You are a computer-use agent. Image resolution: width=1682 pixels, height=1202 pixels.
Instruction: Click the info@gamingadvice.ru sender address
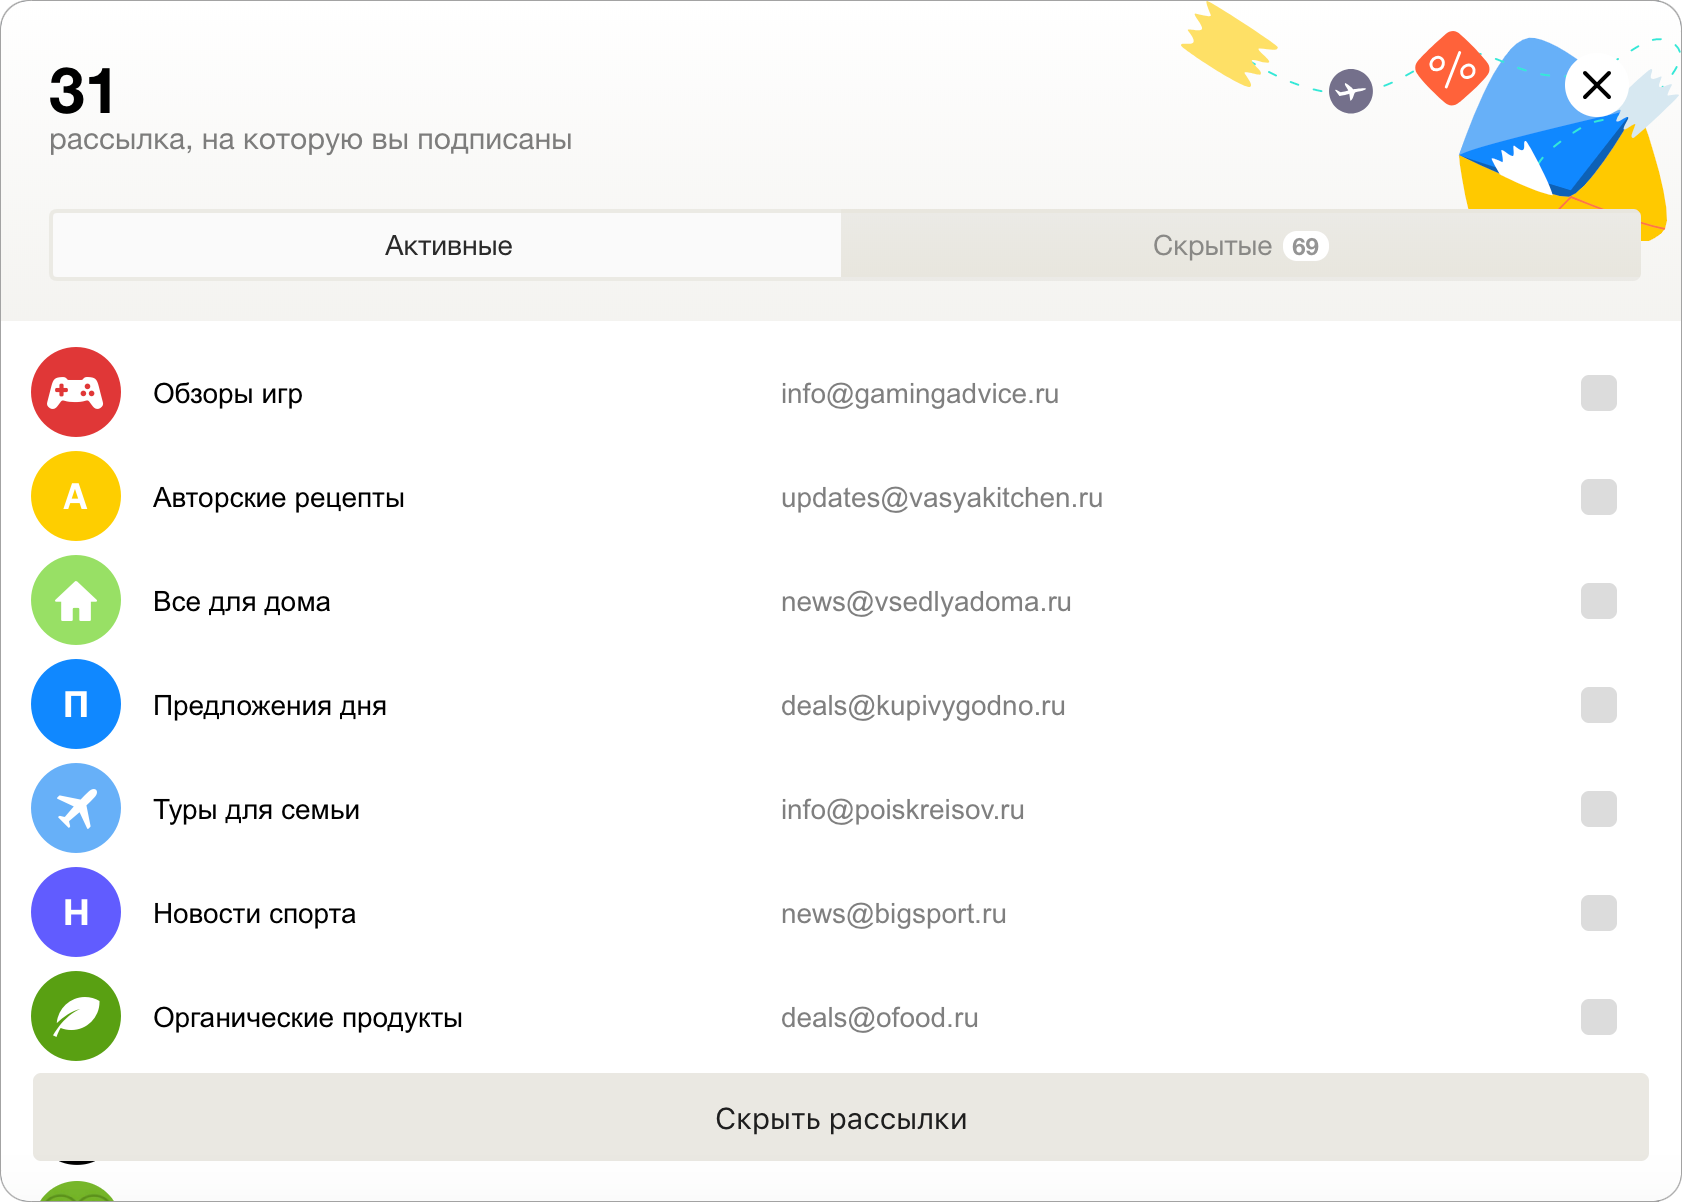(x=919, y=394)
